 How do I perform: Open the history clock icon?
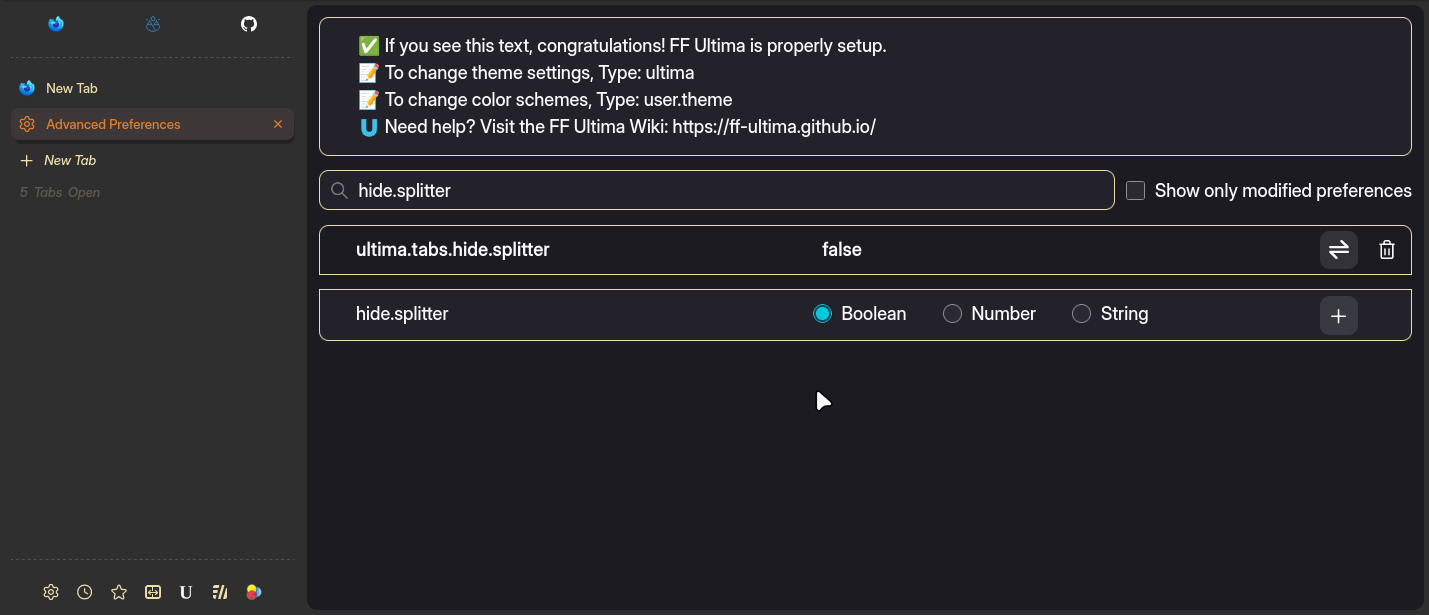(x=85, y=592)
